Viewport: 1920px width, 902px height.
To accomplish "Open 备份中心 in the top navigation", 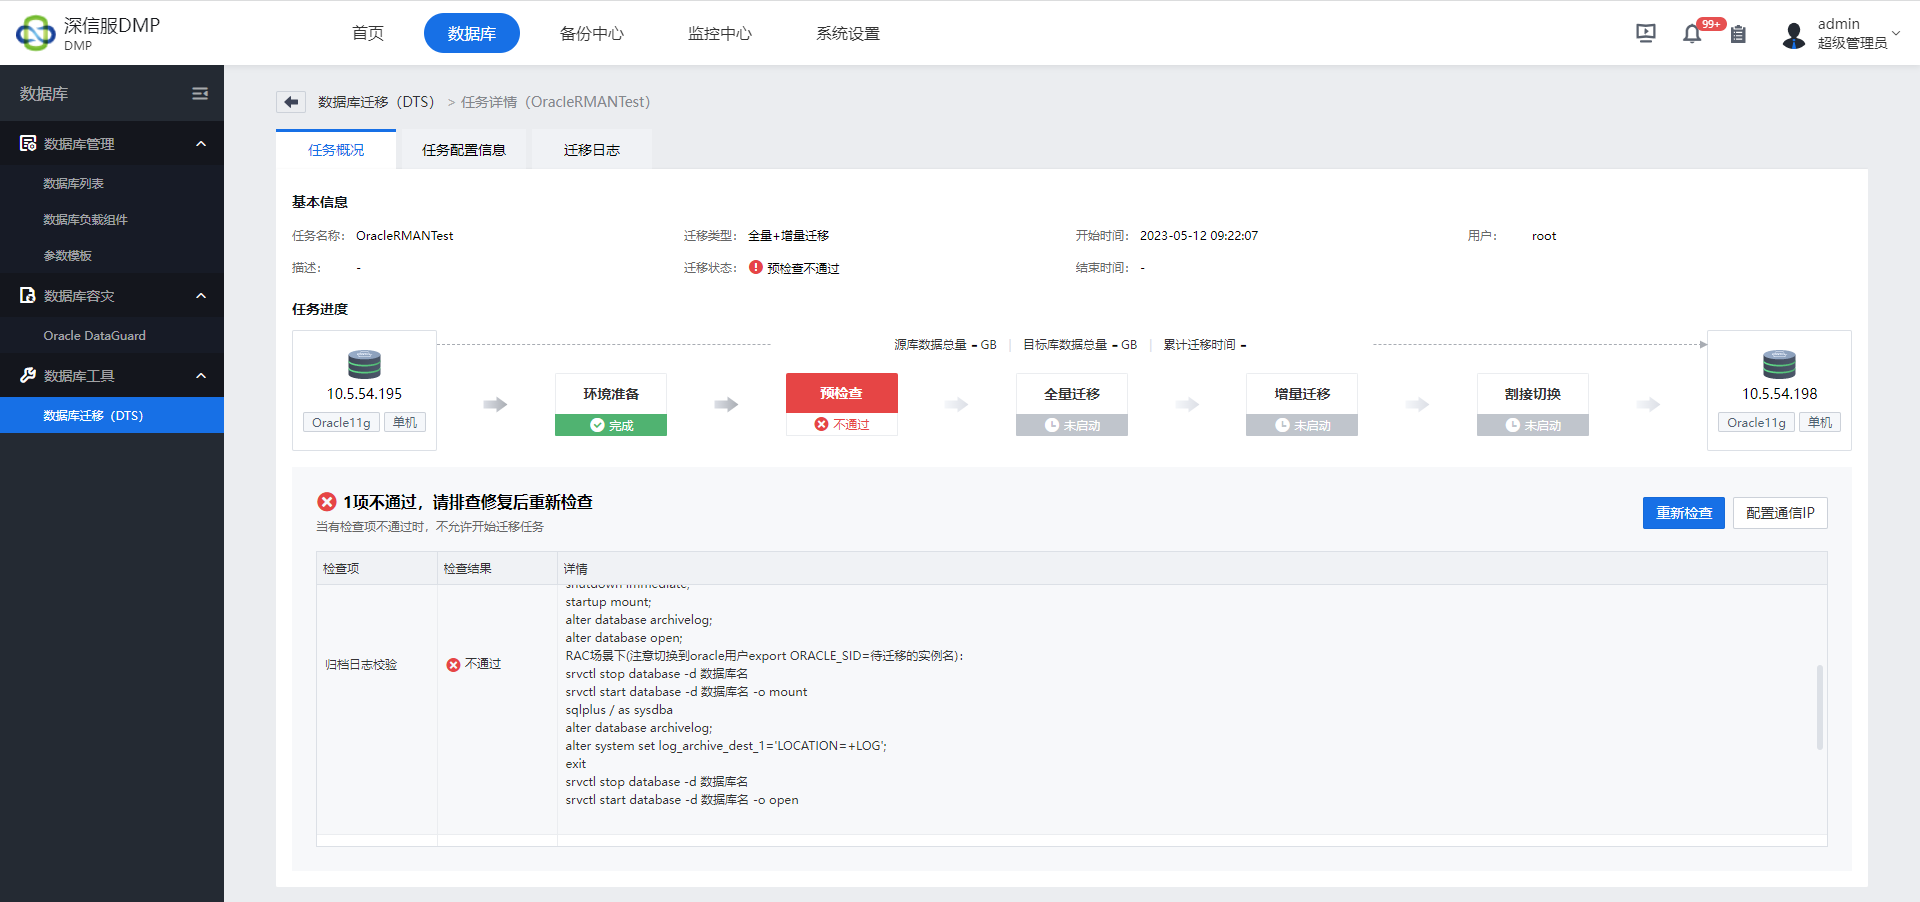I will pos(591,34).
